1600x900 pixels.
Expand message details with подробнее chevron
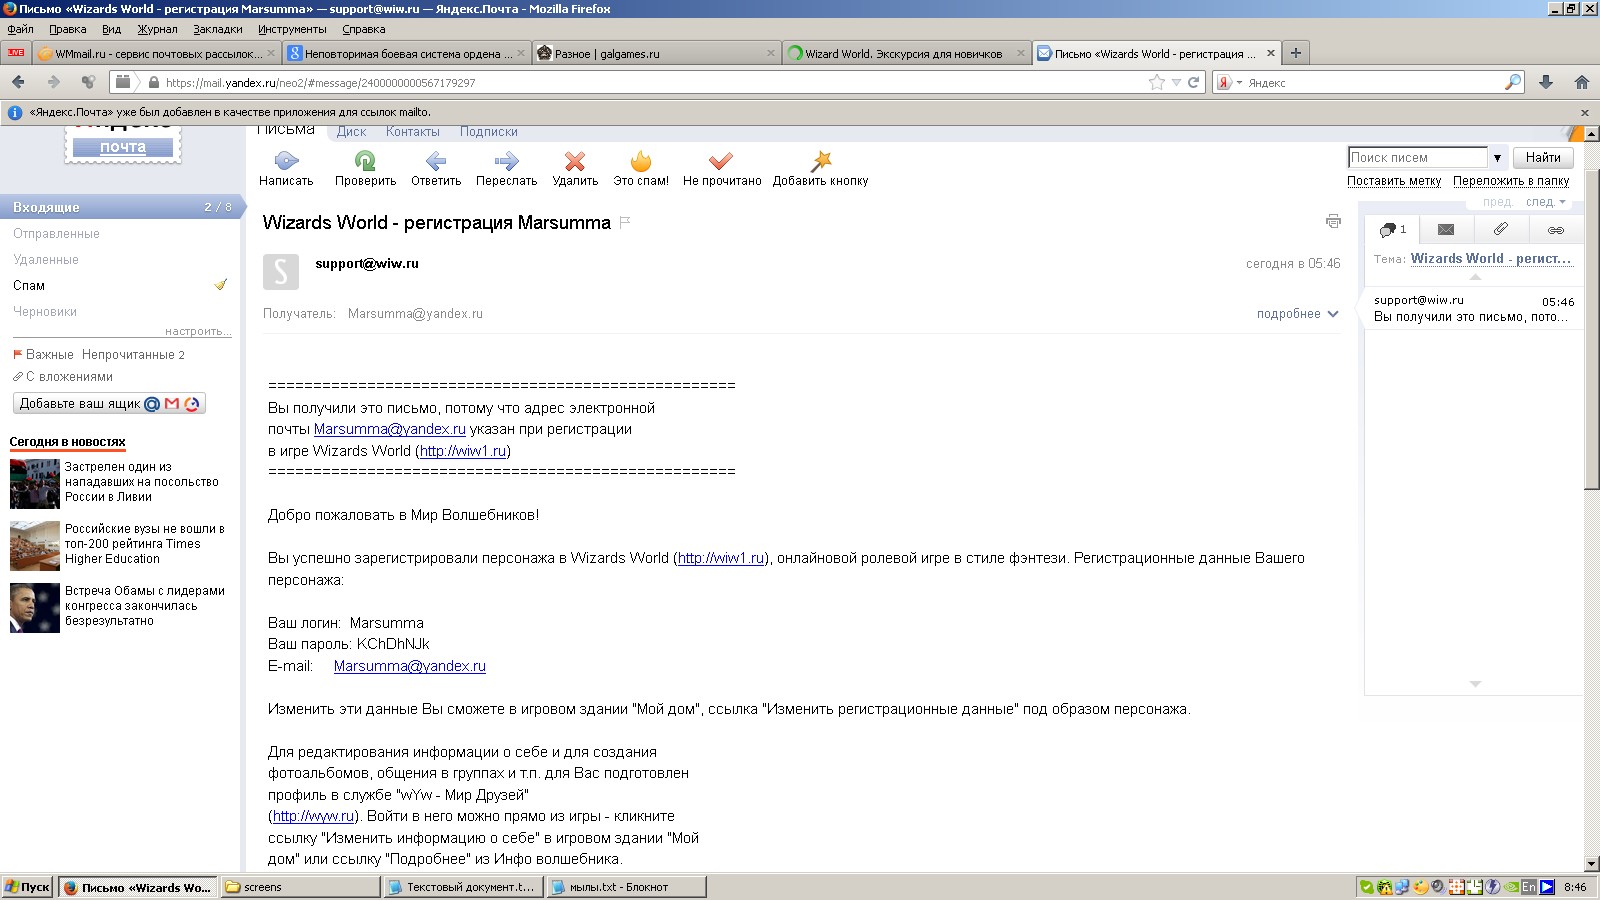point(1333,314)
